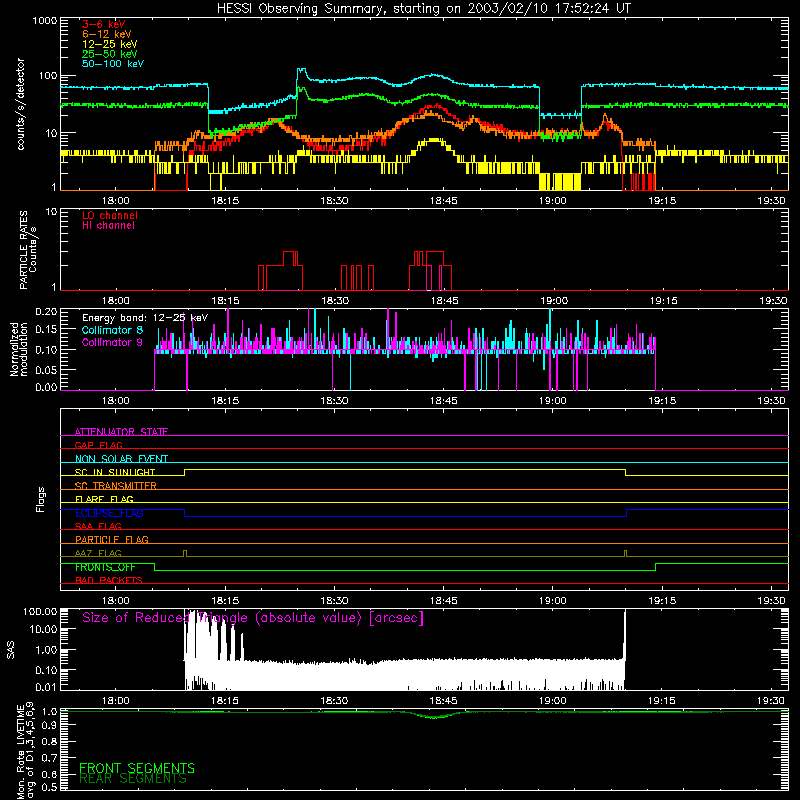800x800 pixels.
Task: Click the Normalized modulation axis label
Action: click(19, 349)
